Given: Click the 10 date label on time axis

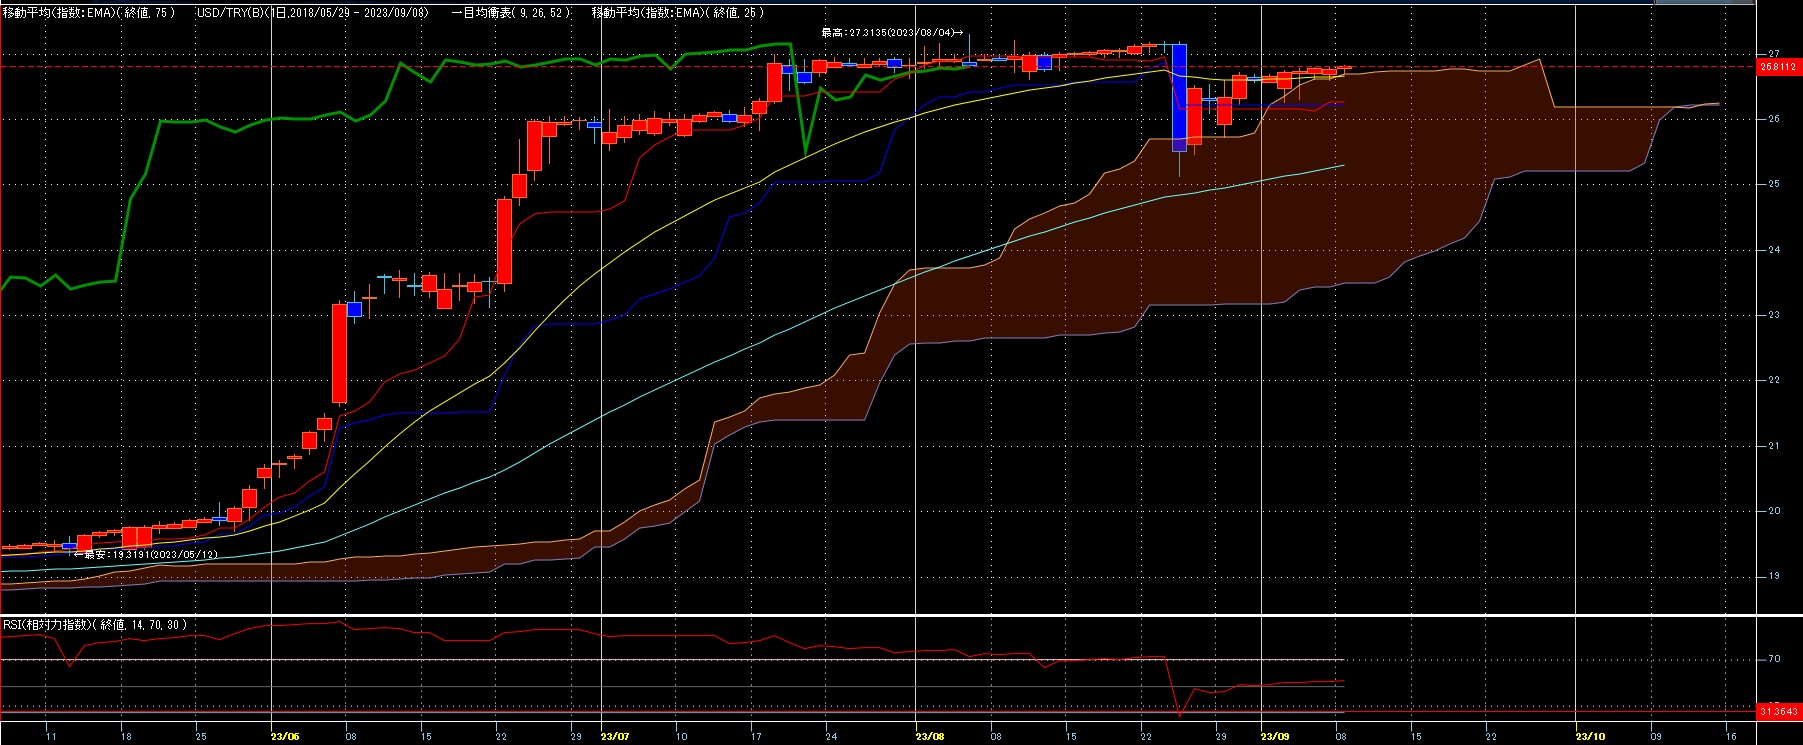Looking at the screenshot, I should (x=681, y=736).
